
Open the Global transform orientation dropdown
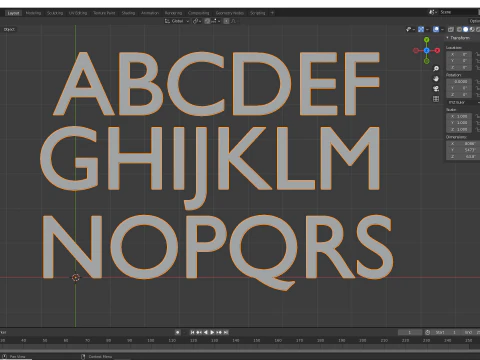click(177, 21)
